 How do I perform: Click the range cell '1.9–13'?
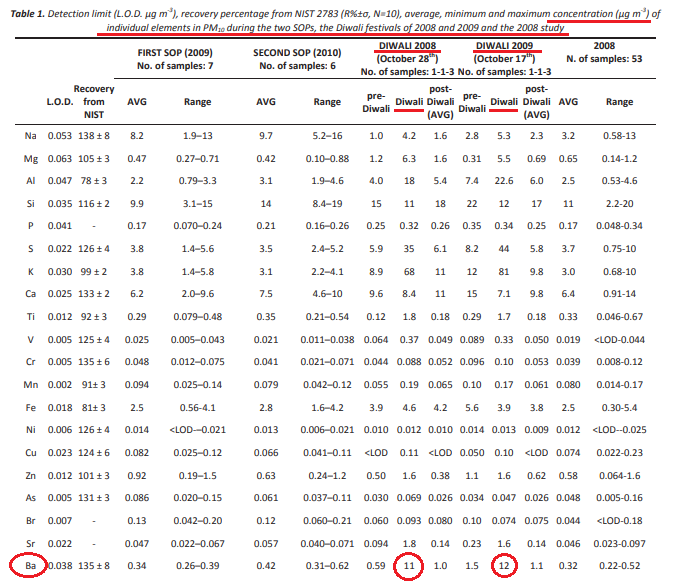[197, 136]
